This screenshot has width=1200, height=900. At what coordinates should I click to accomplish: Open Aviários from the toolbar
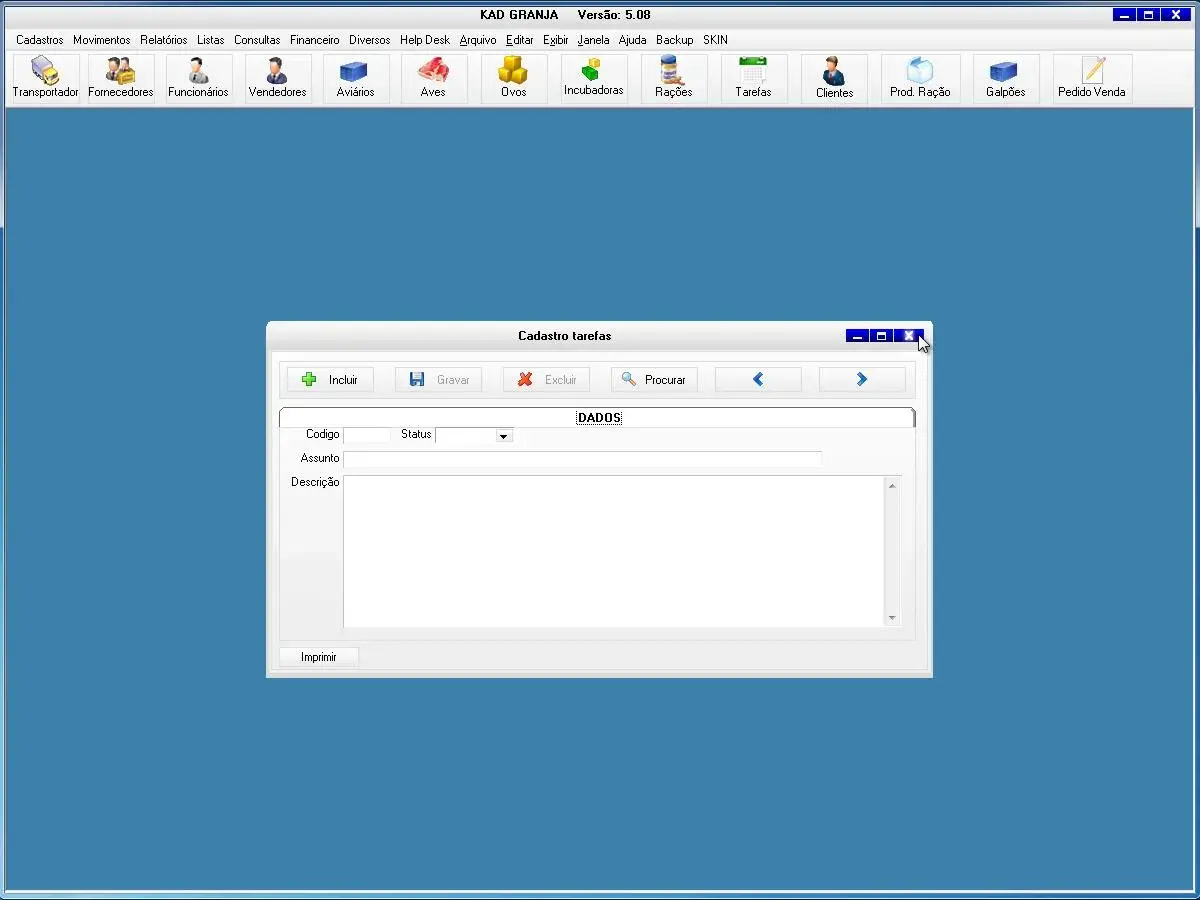point(355,78)
